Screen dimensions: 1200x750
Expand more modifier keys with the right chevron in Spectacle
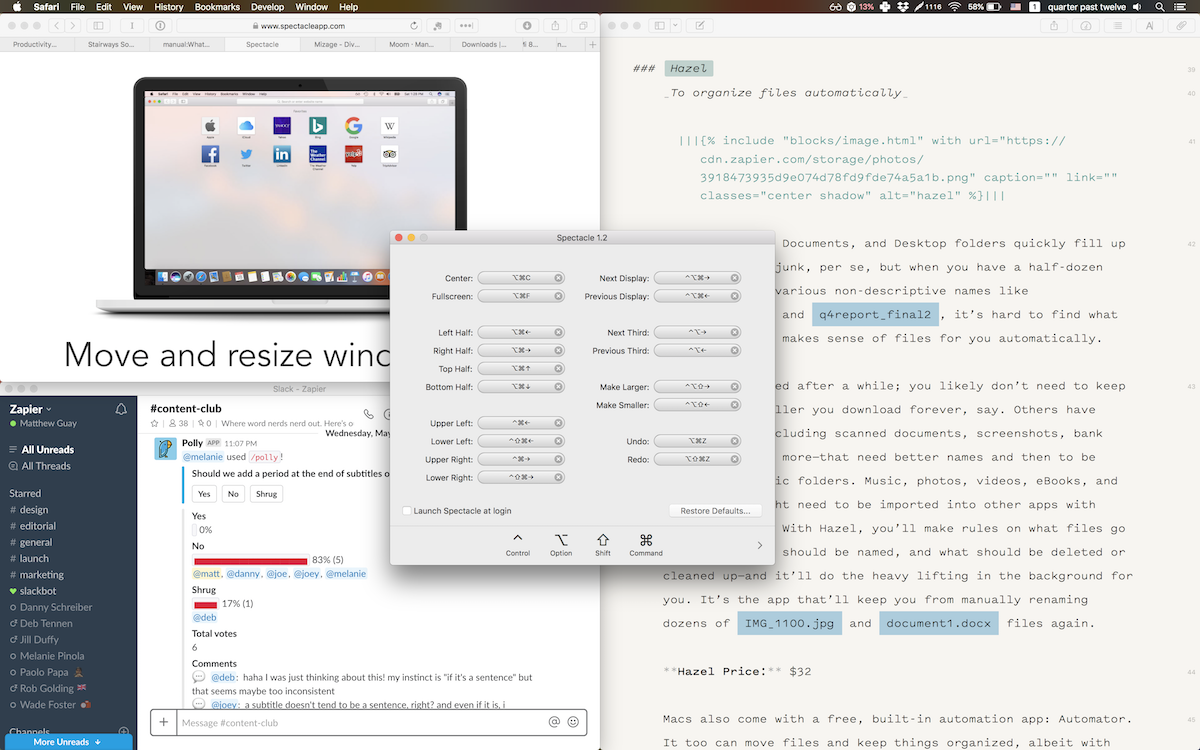(760, 545)
